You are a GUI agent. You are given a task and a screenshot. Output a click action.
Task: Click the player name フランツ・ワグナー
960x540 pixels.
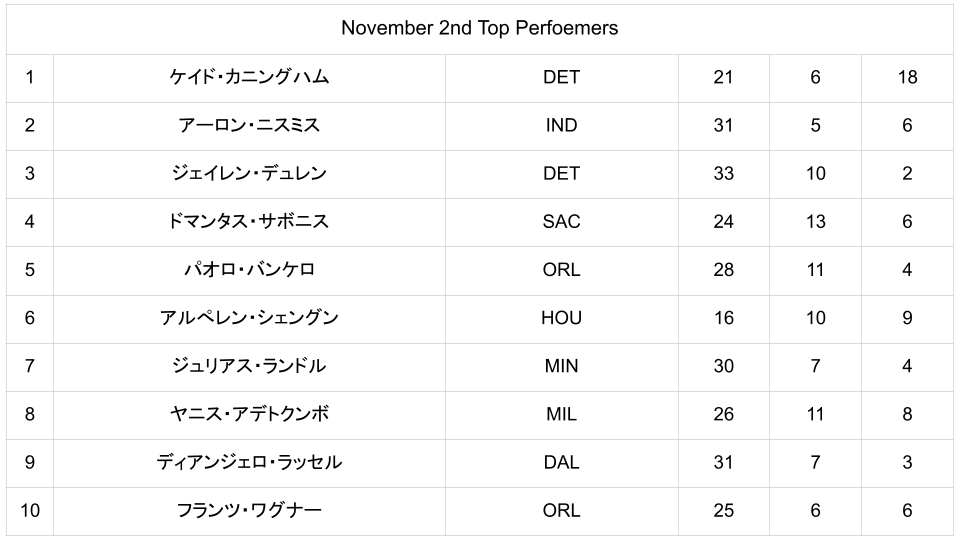coord(249,510)
